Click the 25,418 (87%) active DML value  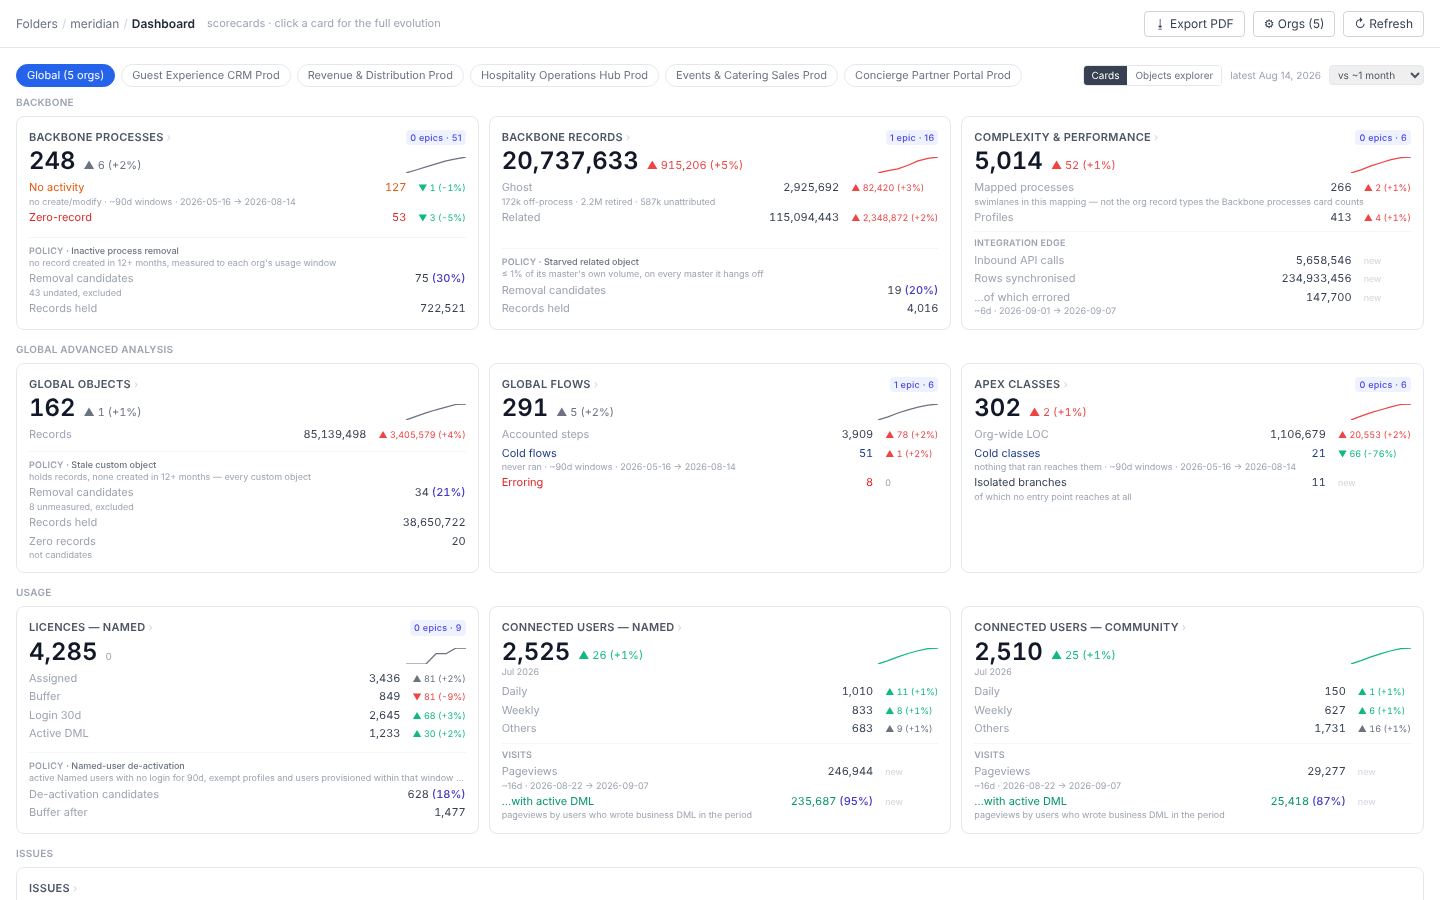coord(1308,801)
